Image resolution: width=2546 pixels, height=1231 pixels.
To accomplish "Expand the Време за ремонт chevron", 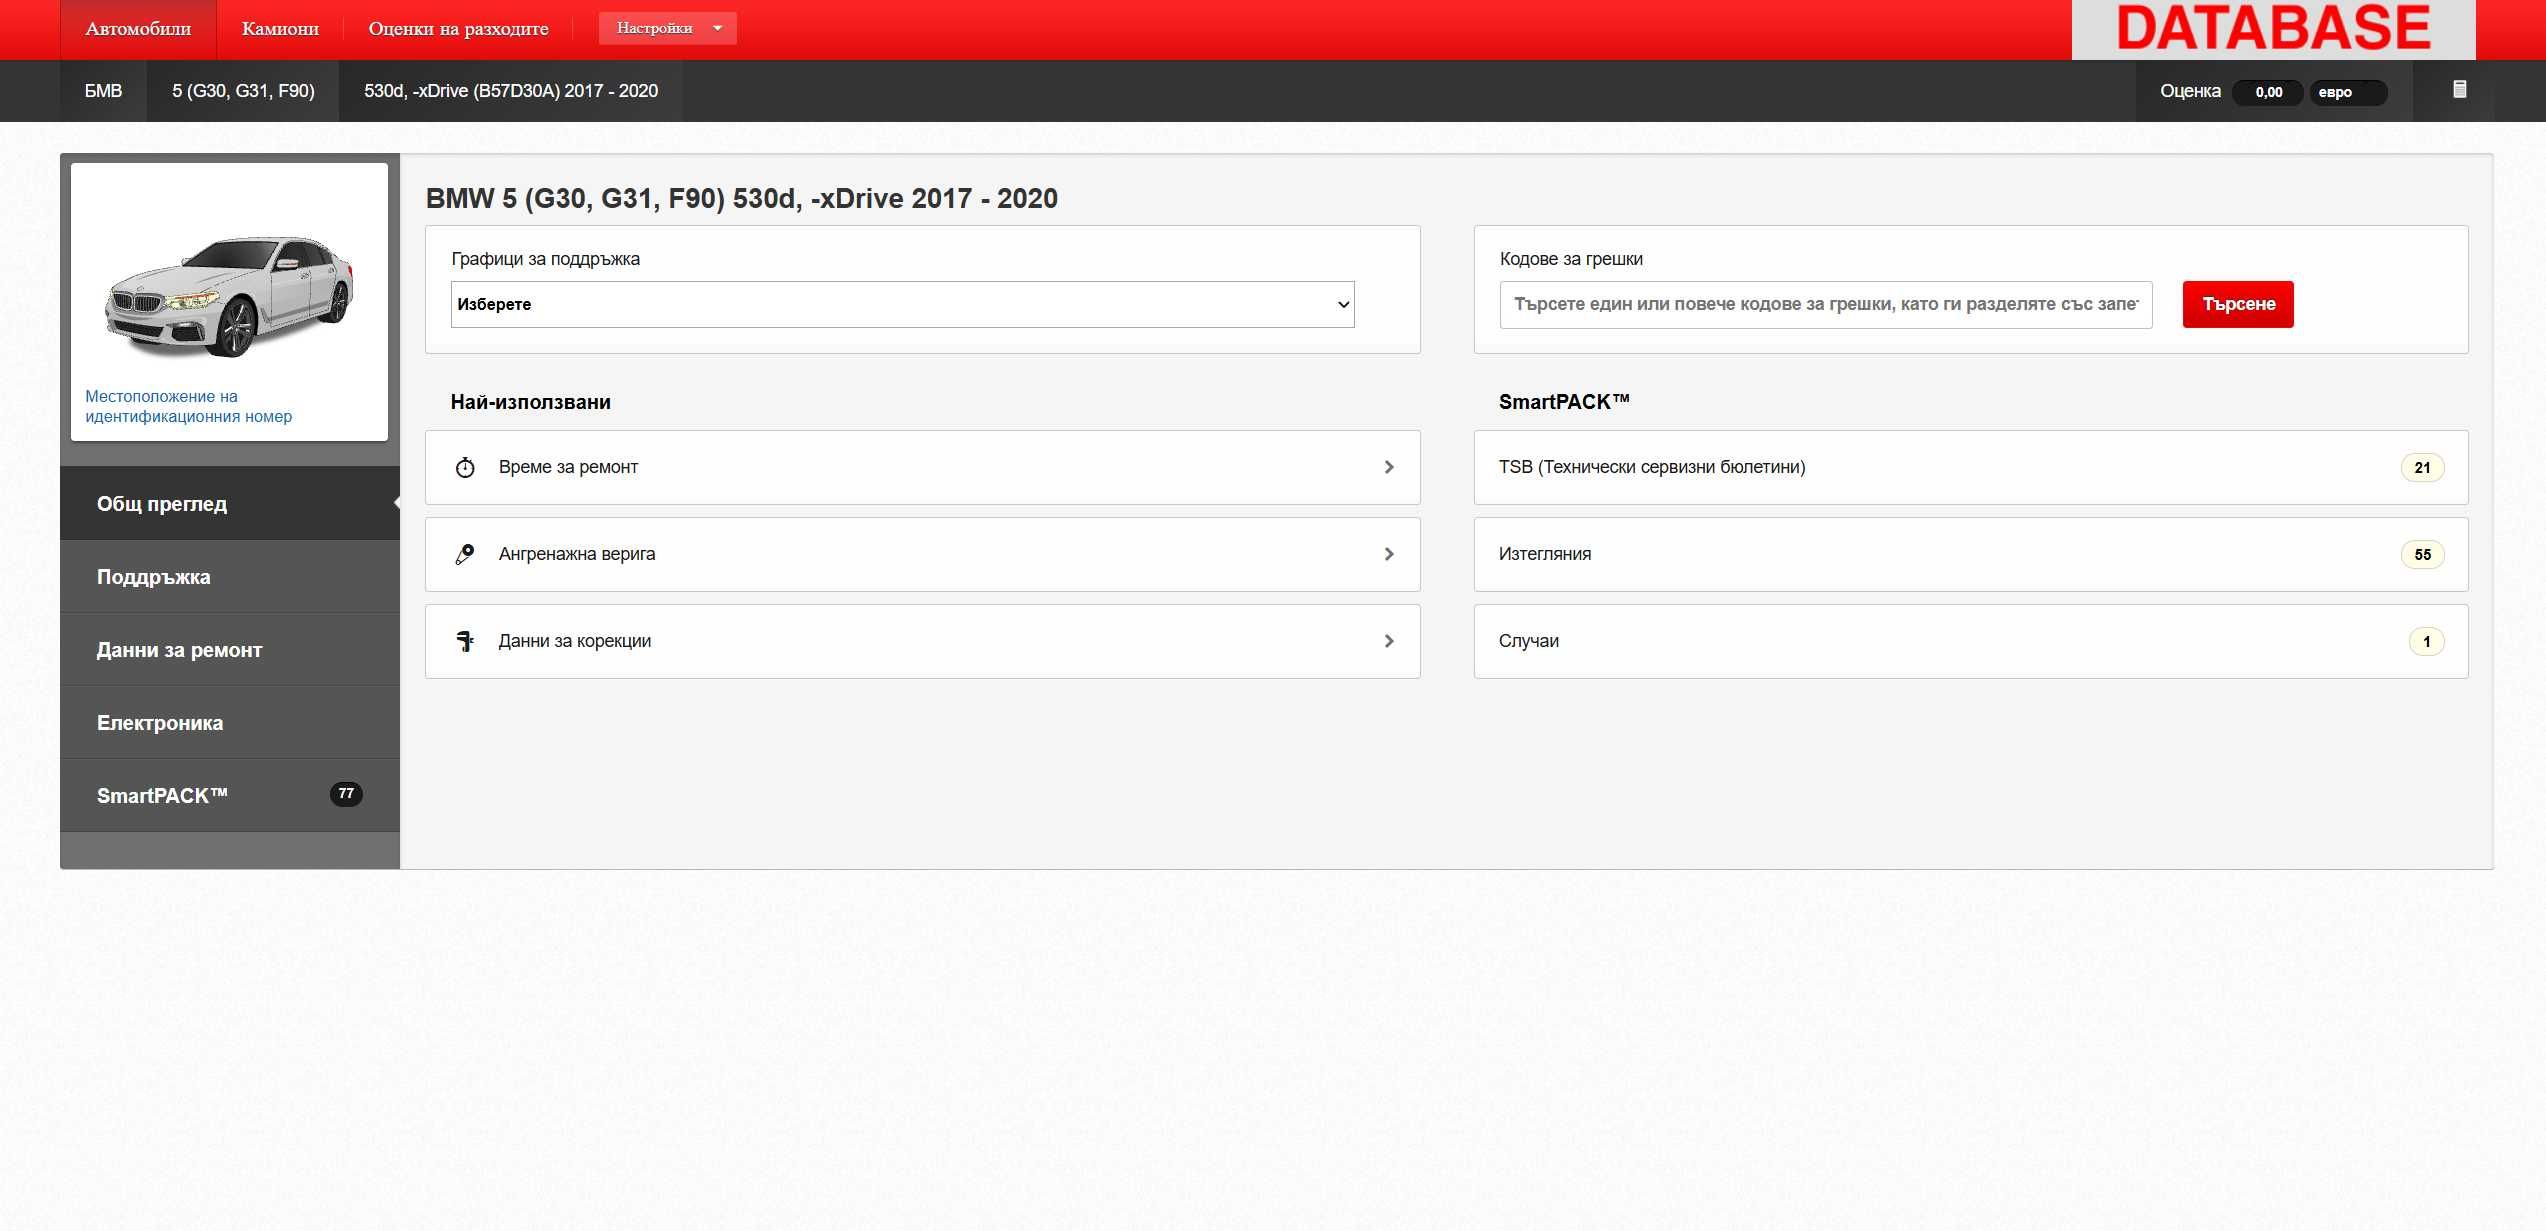I will [x=1389, y=467].
